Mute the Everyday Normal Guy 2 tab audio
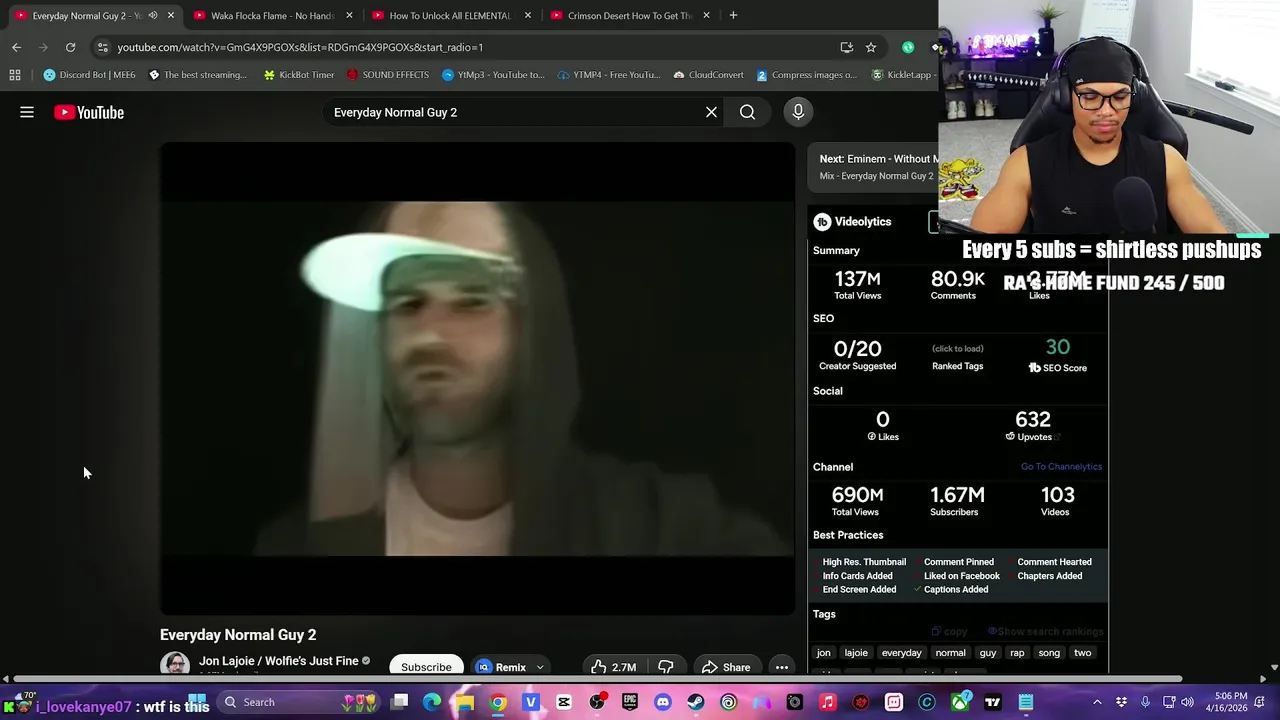 tap(153, 15)
